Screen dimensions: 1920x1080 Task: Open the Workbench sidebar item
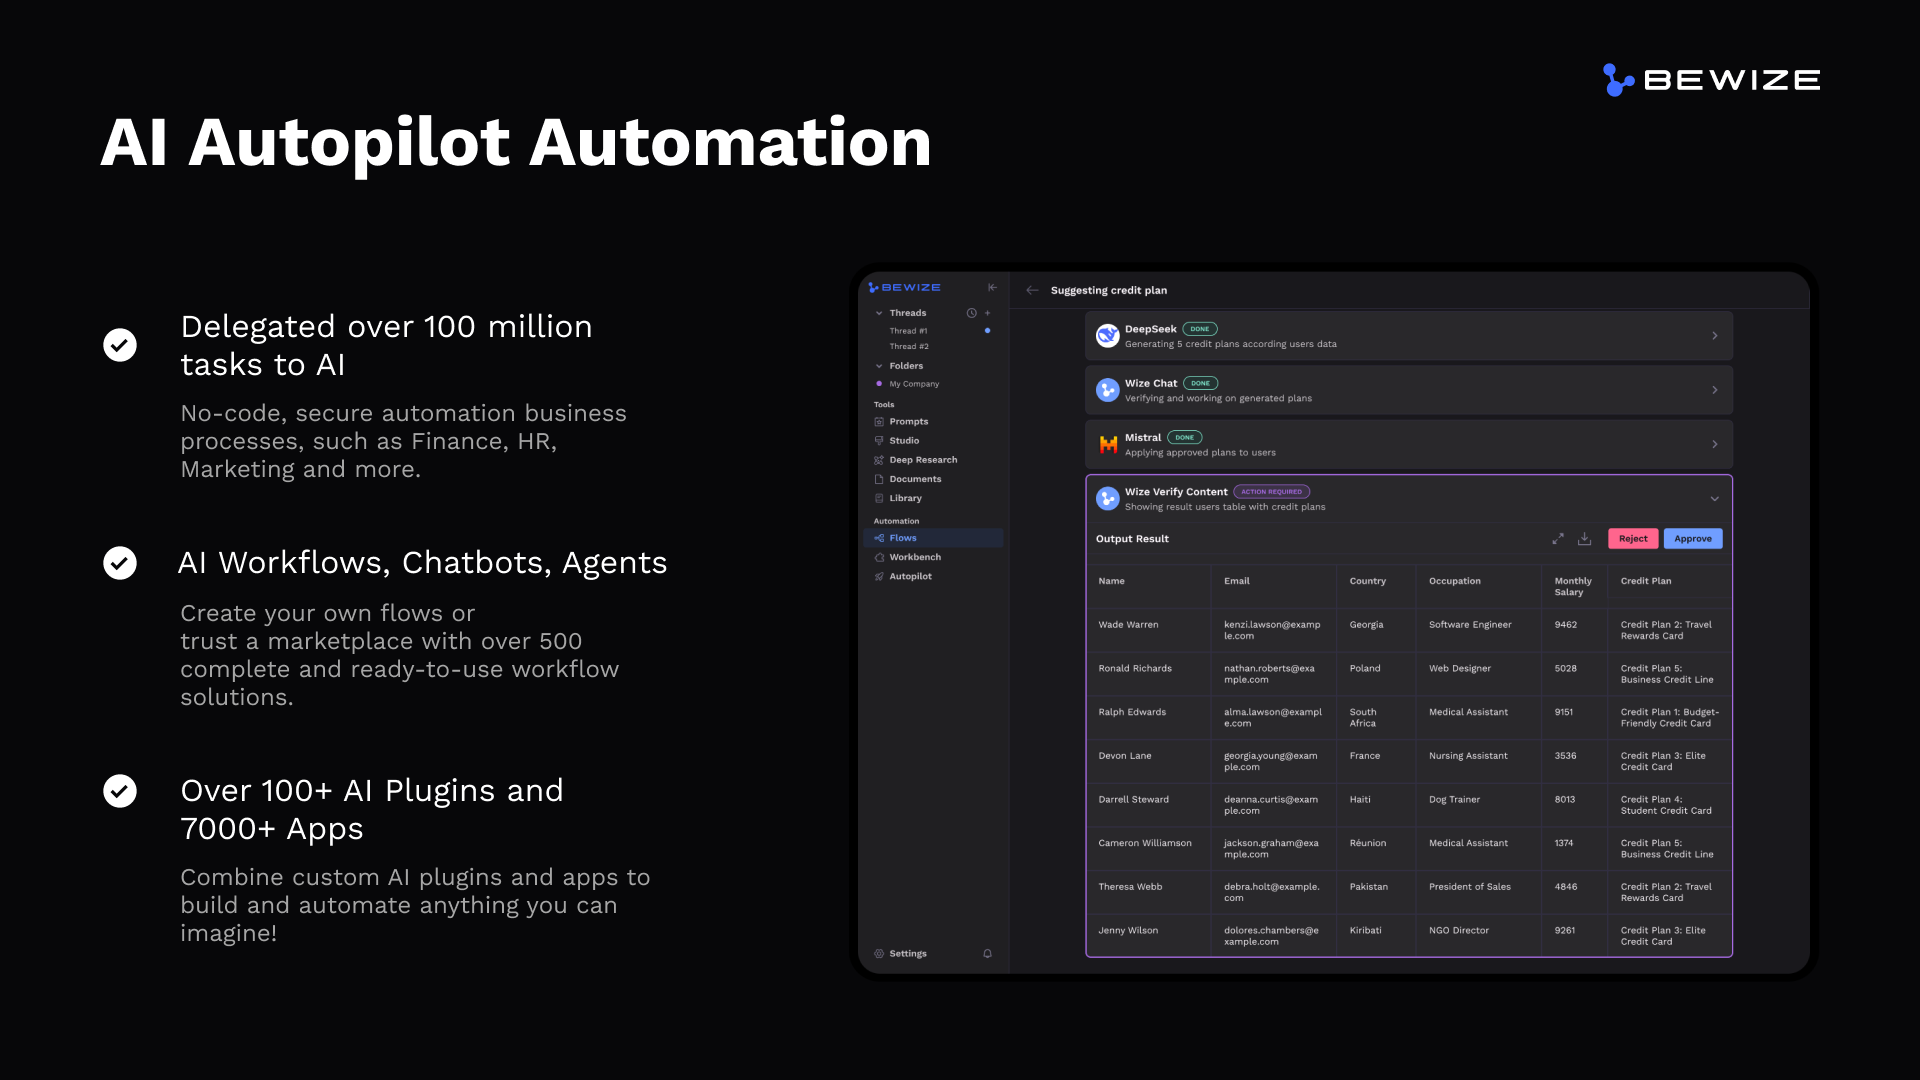tap(914, 558)
